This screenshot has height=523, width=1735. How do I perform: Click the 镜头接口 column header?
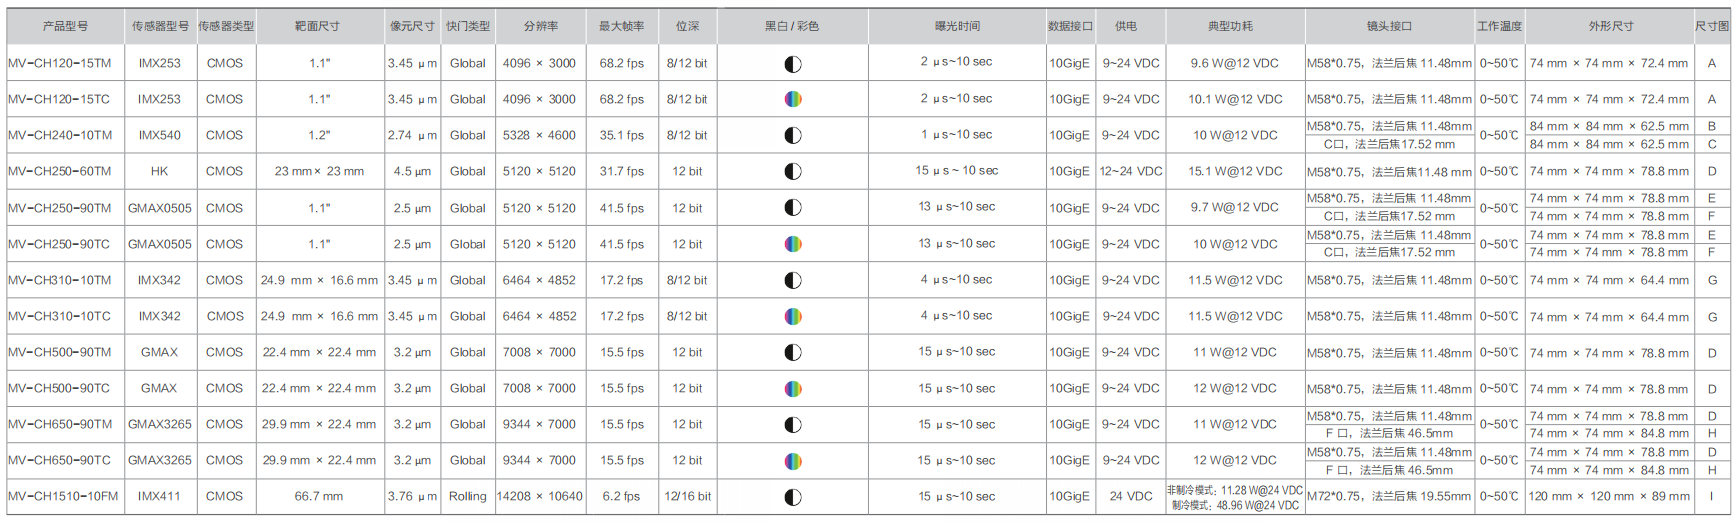[1389, 26]
